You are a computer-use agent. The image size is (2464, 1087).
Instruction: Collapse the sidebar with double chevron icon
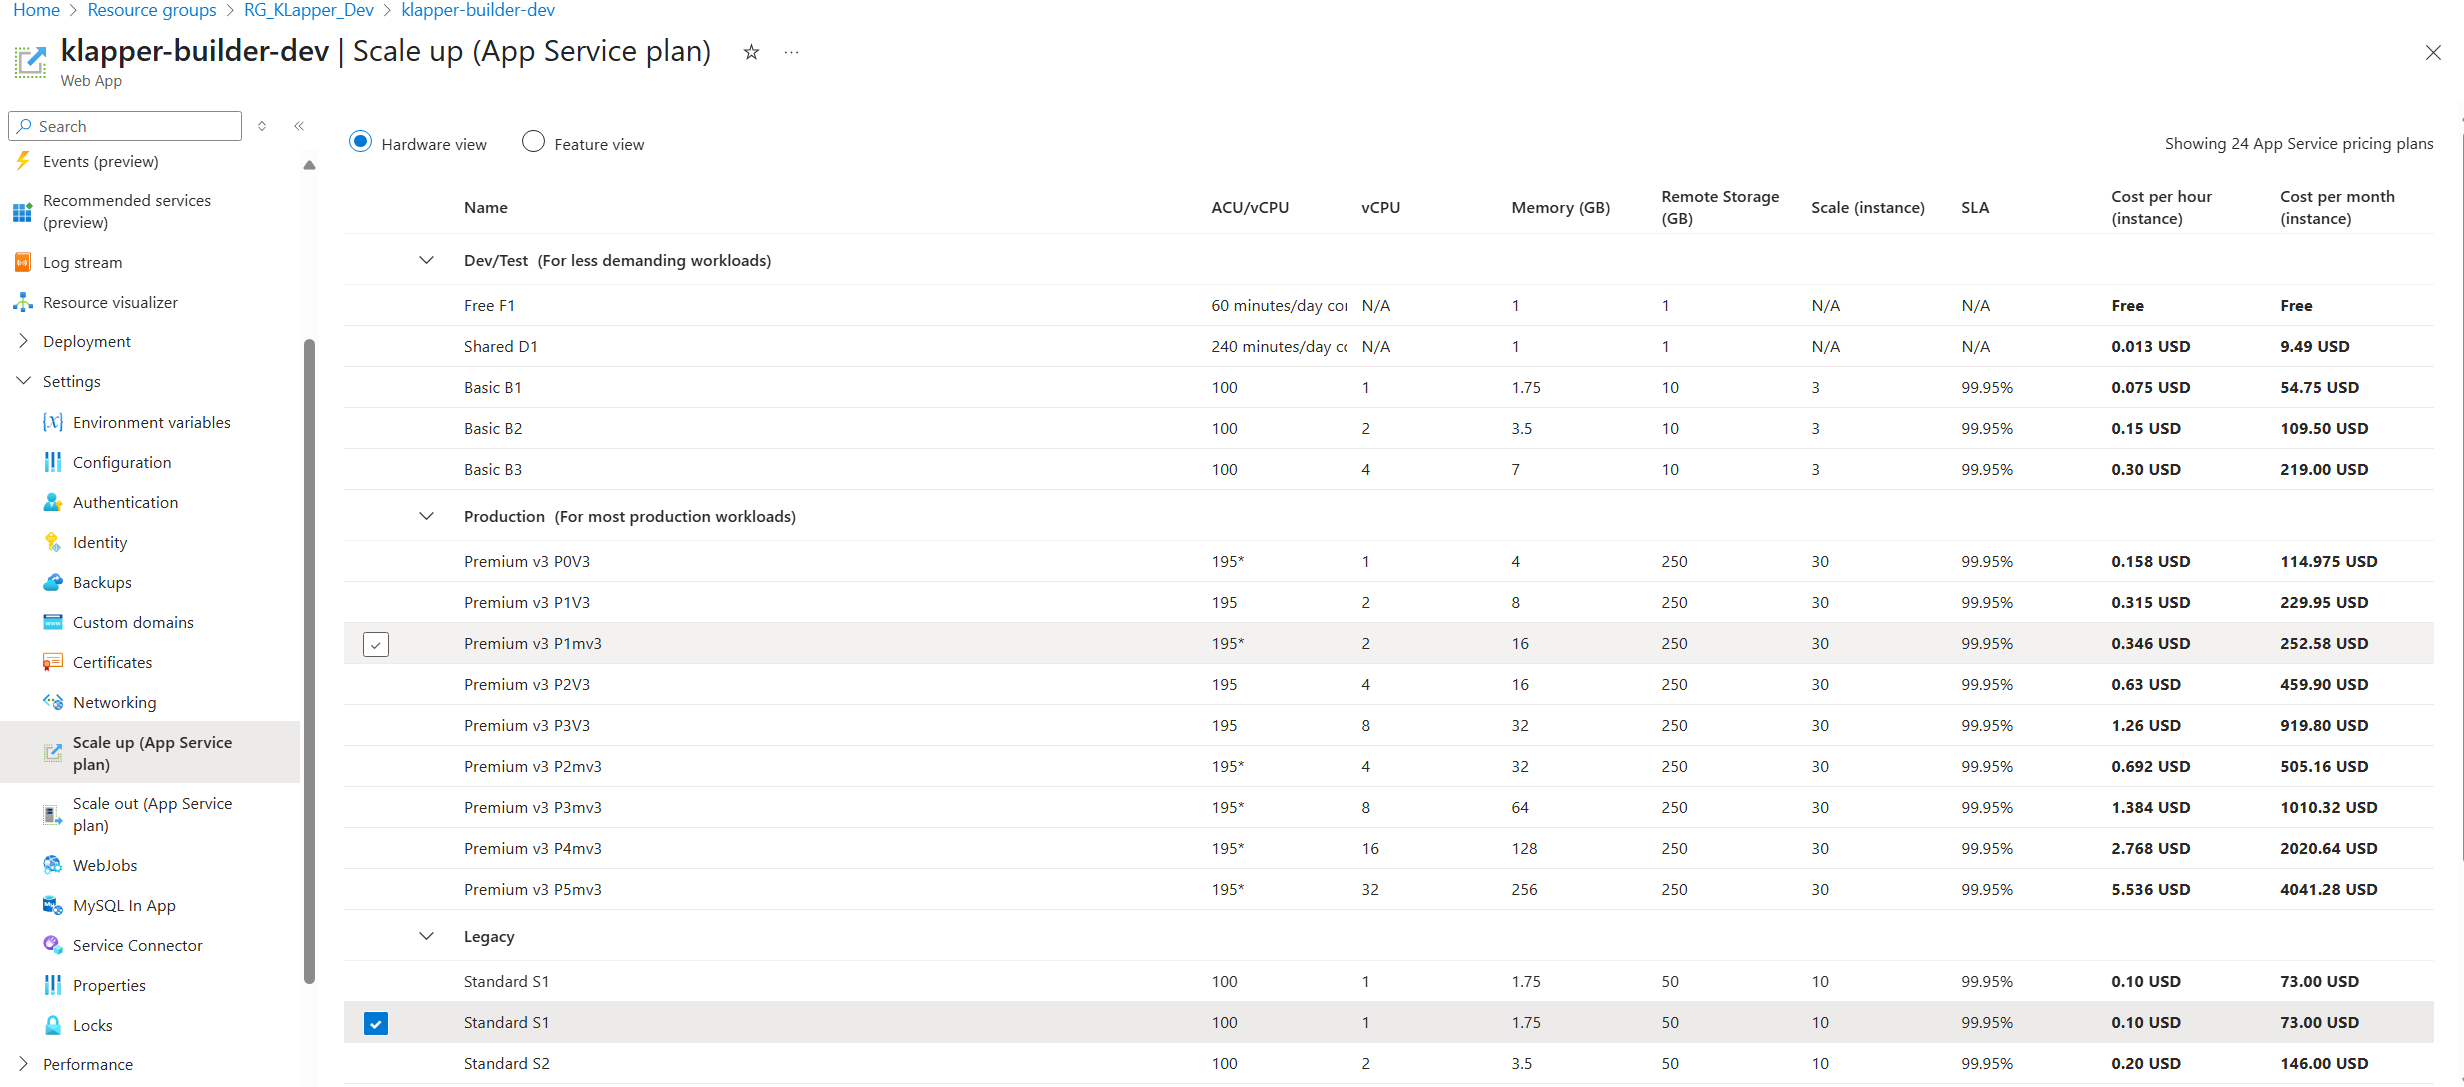pos(299,126)
